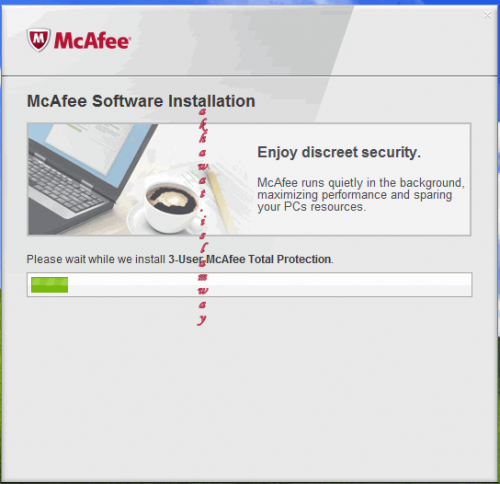Click the McAfee red shield logo
Image resolution: width=500 pixels, height=484 pixels.
pyautogui.click(x=39, y=40)
